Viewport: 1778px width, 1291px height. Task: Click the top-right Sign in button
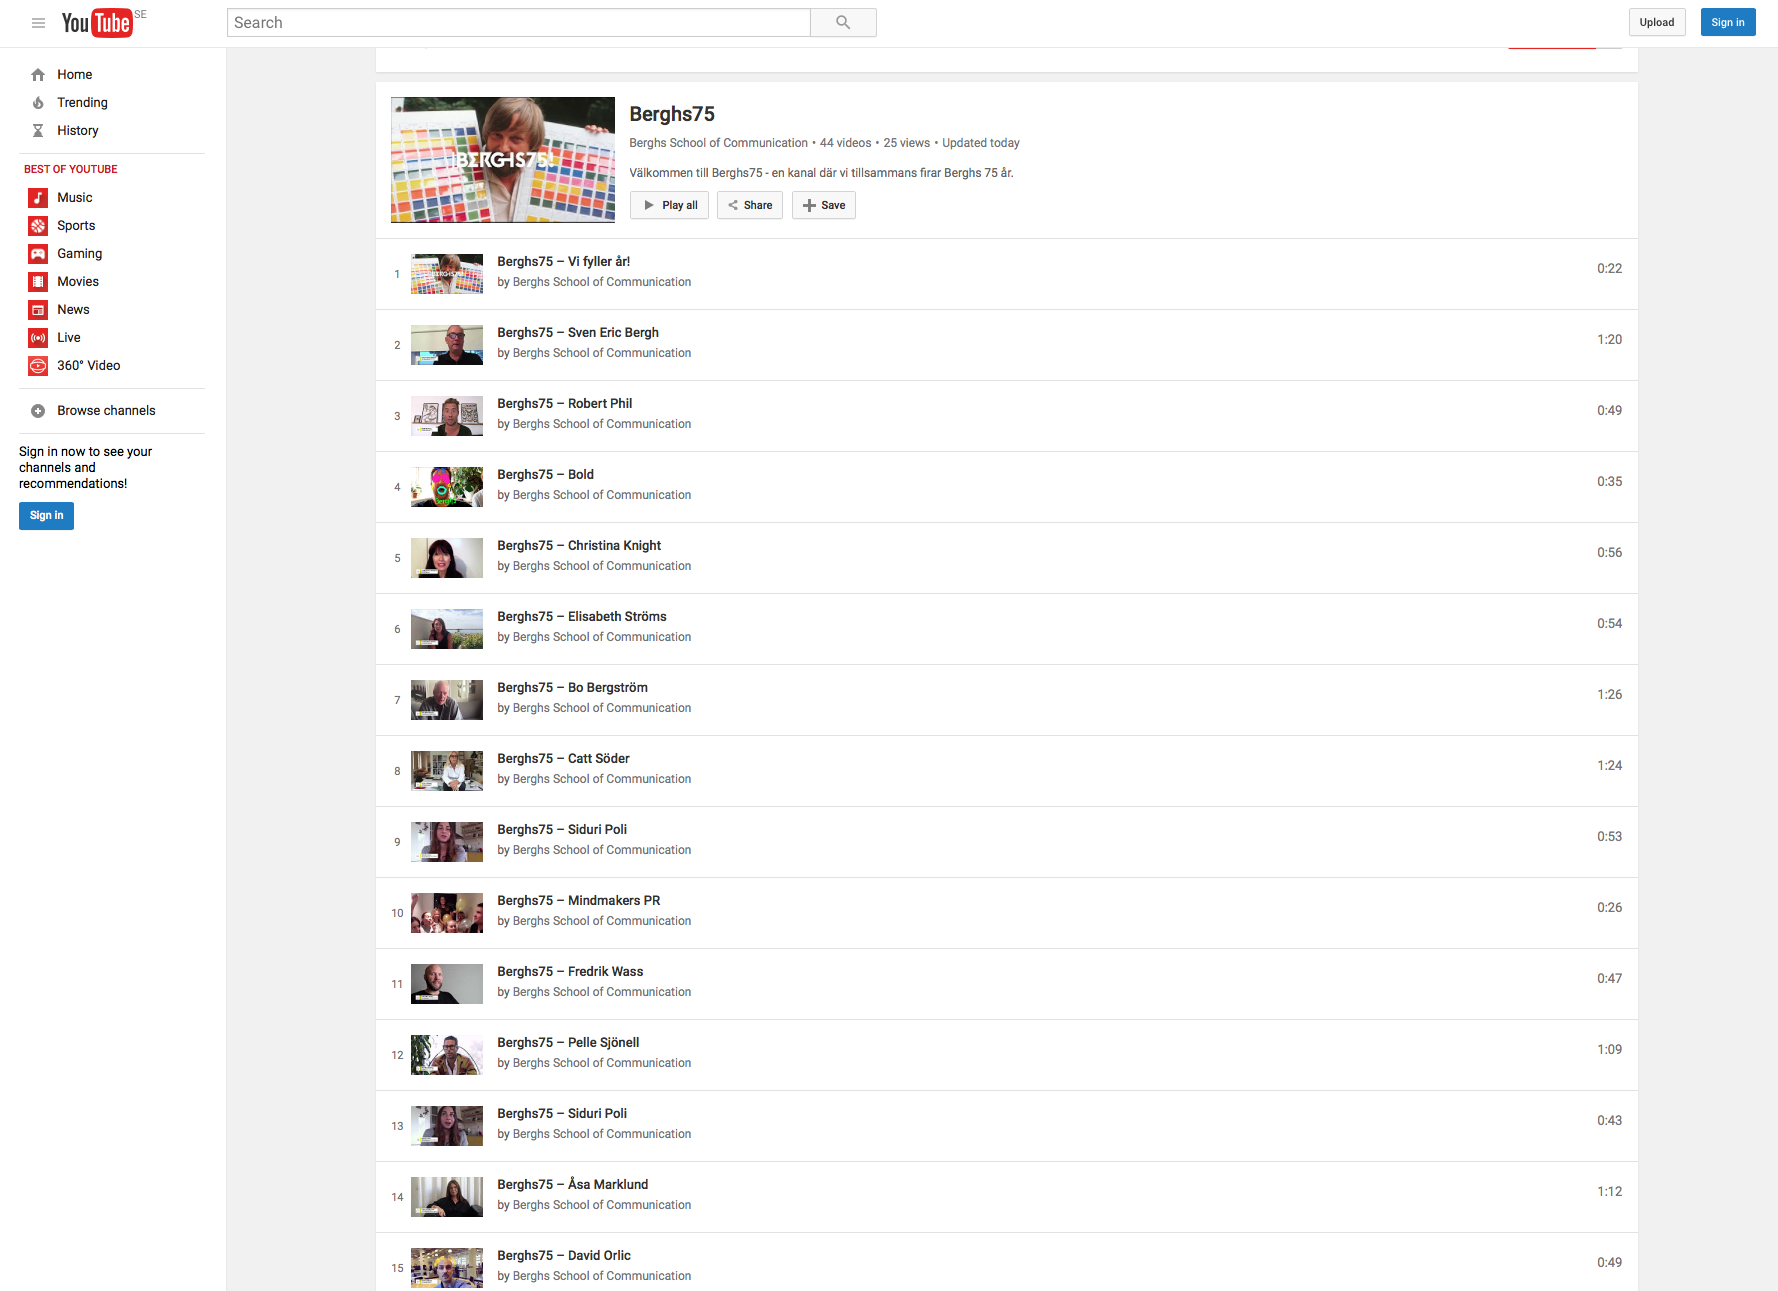click(1728, 22)
